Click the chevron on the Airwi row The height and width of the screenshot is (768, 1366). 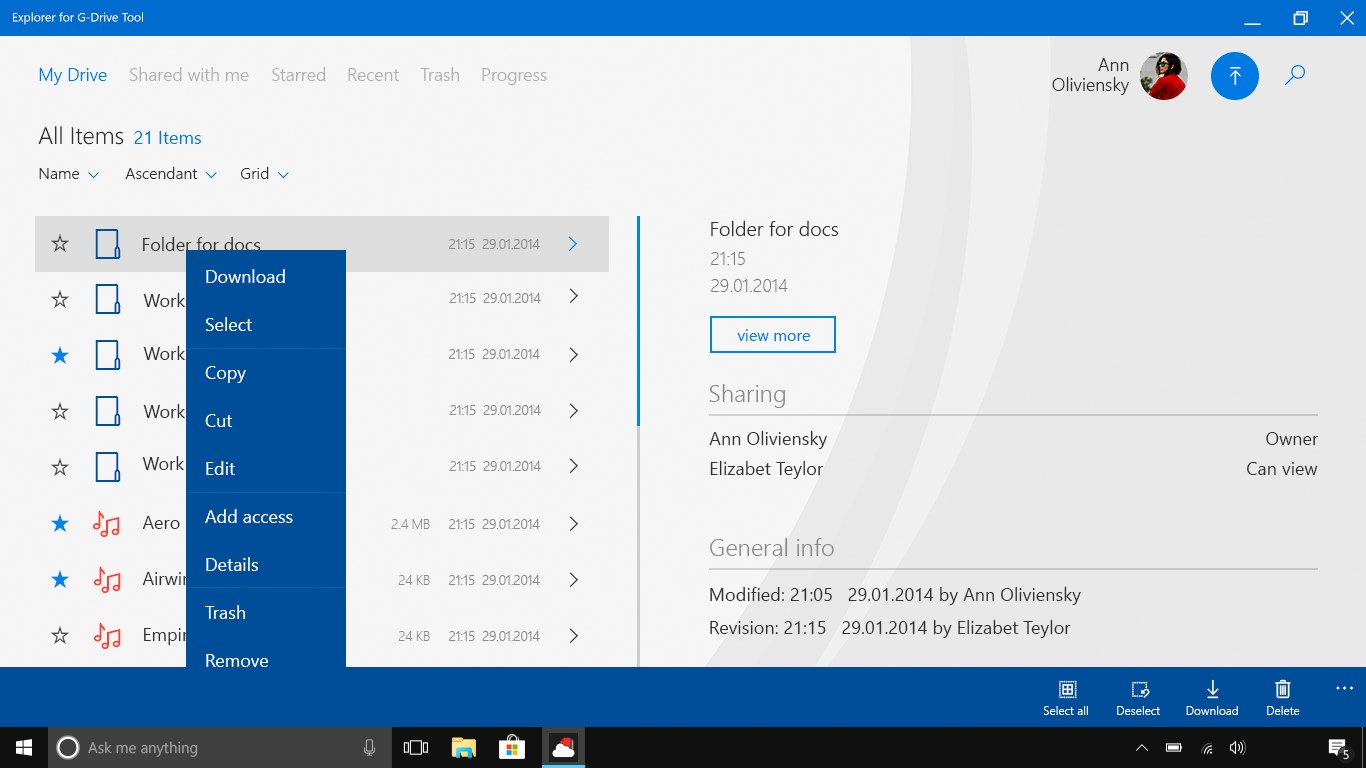[573, 579]
